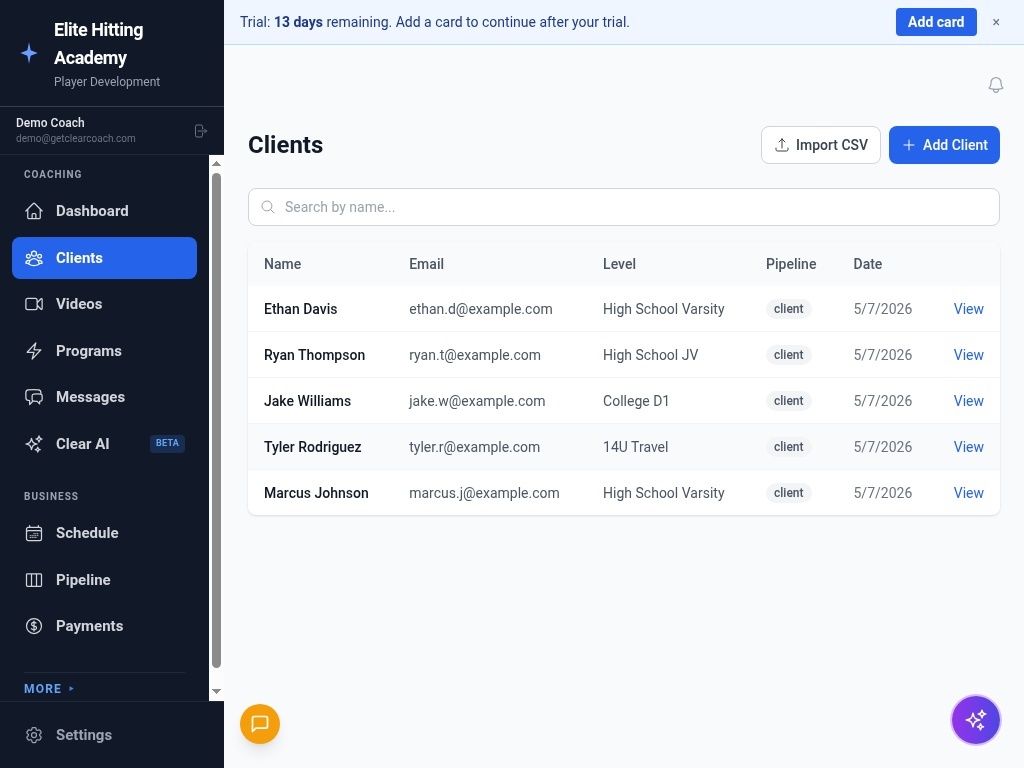Click the magnifier icon in the search box
The image size is (1024, 768).
pyautogui.click(x=268, y=207)
